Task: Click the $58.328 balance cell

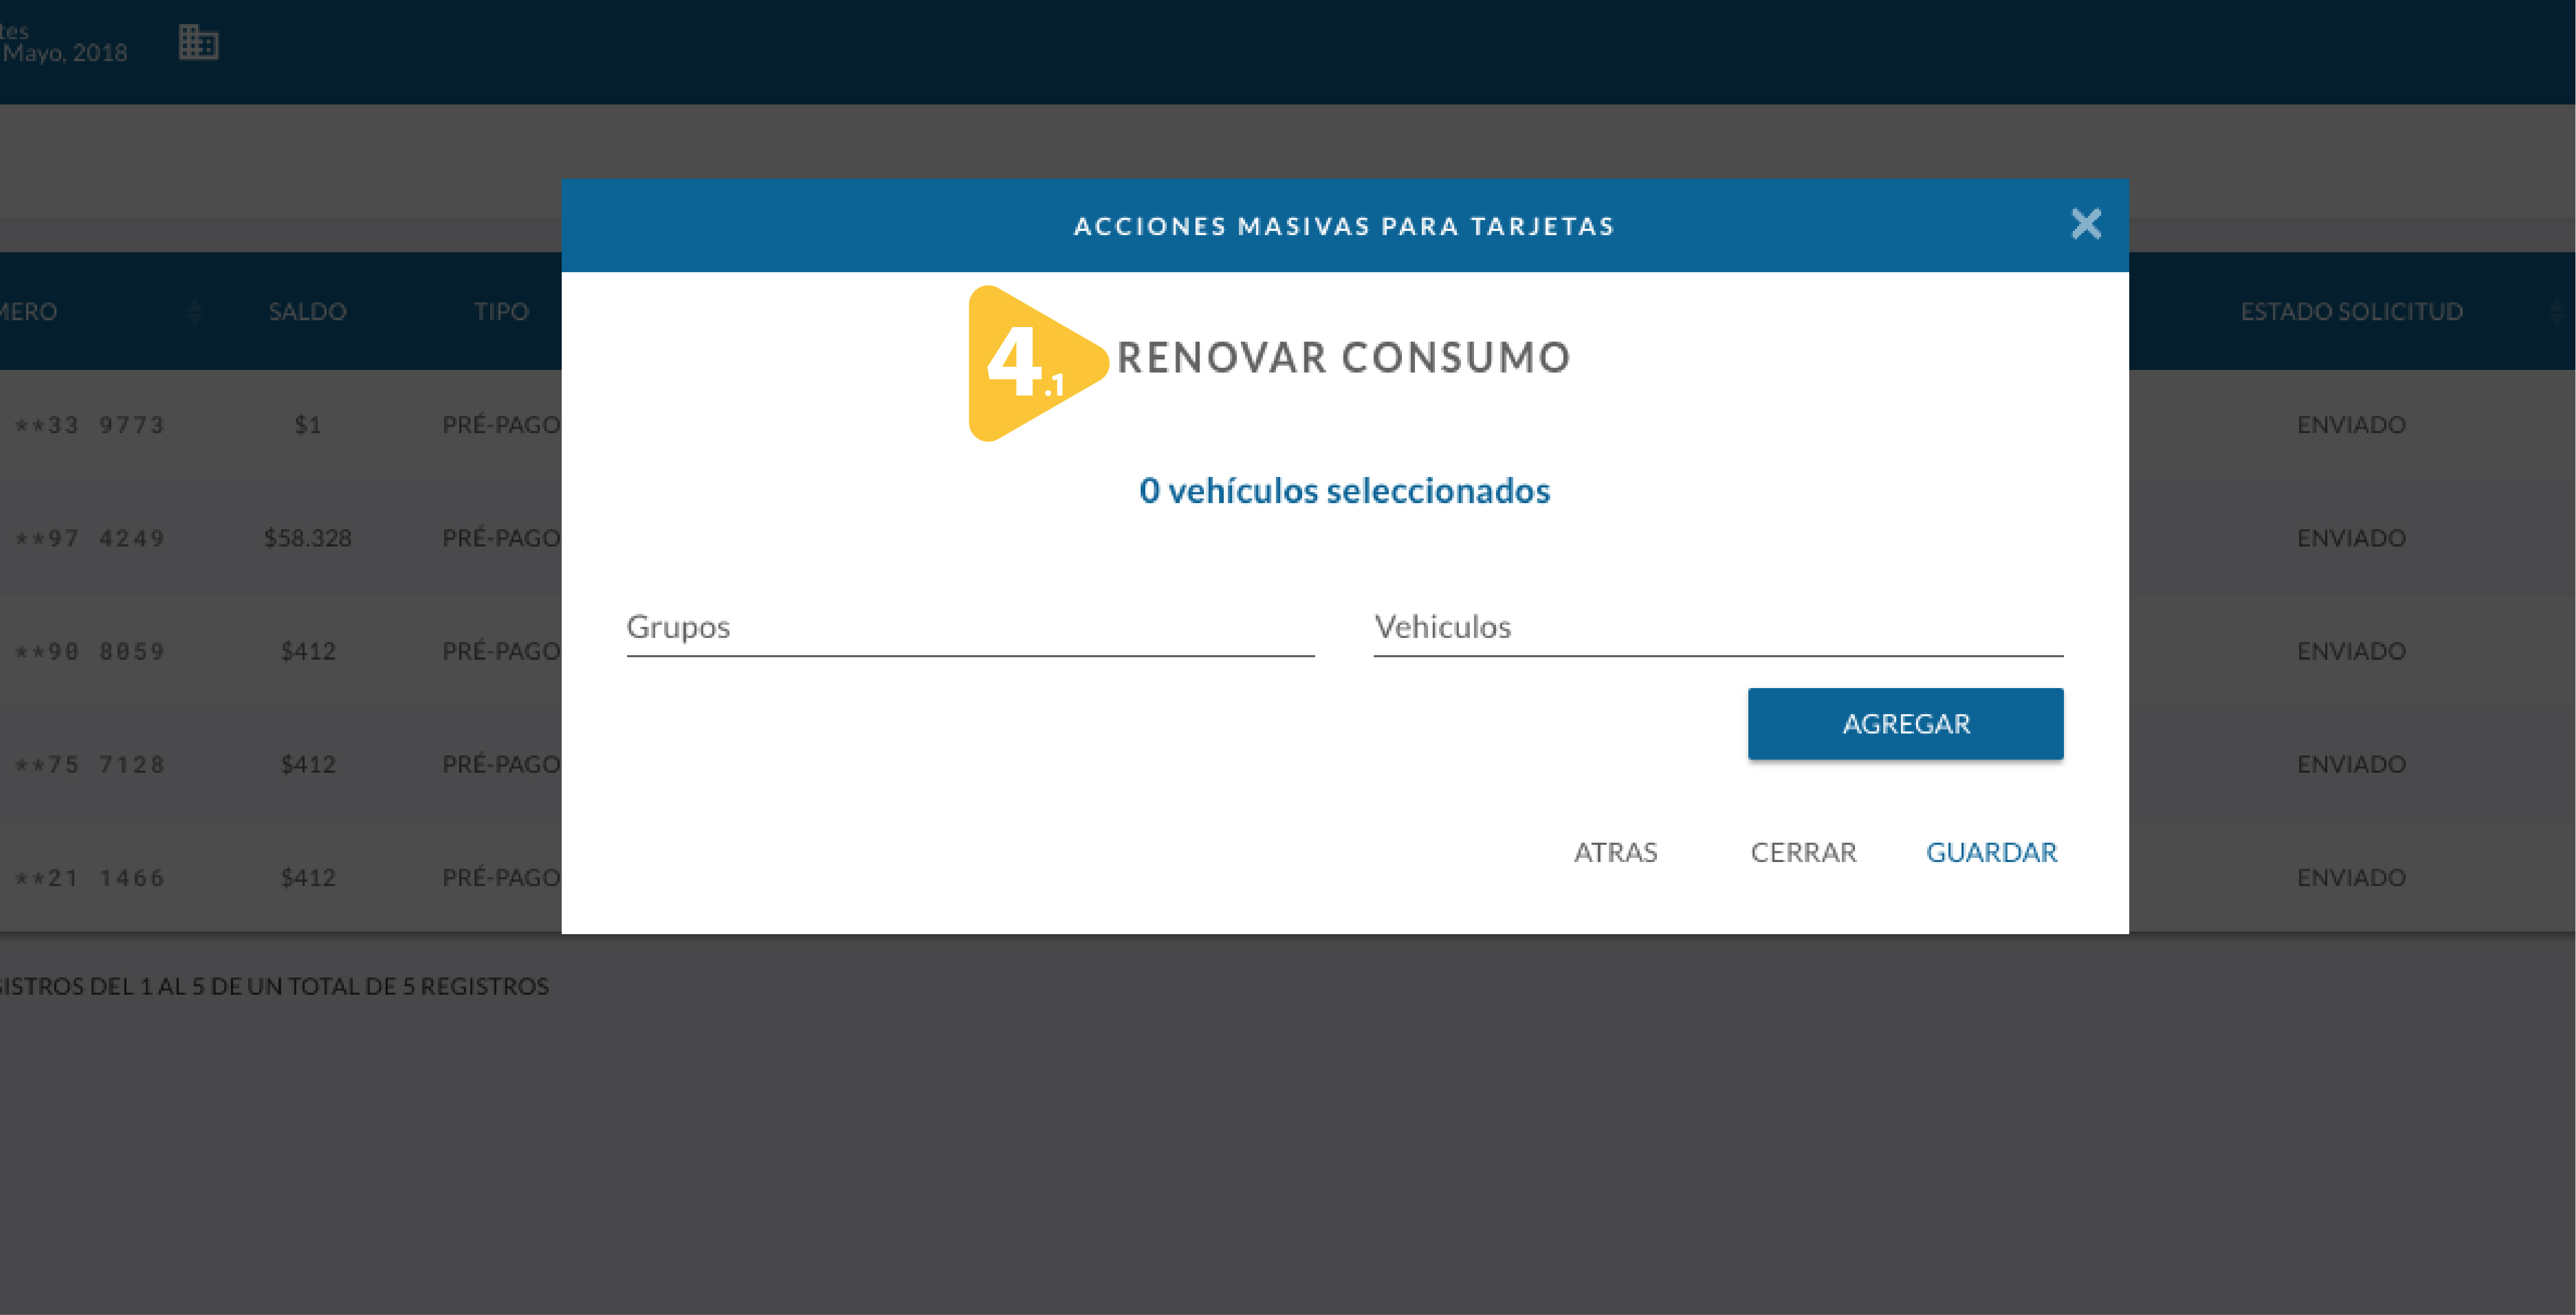Action: click(307, 538)
